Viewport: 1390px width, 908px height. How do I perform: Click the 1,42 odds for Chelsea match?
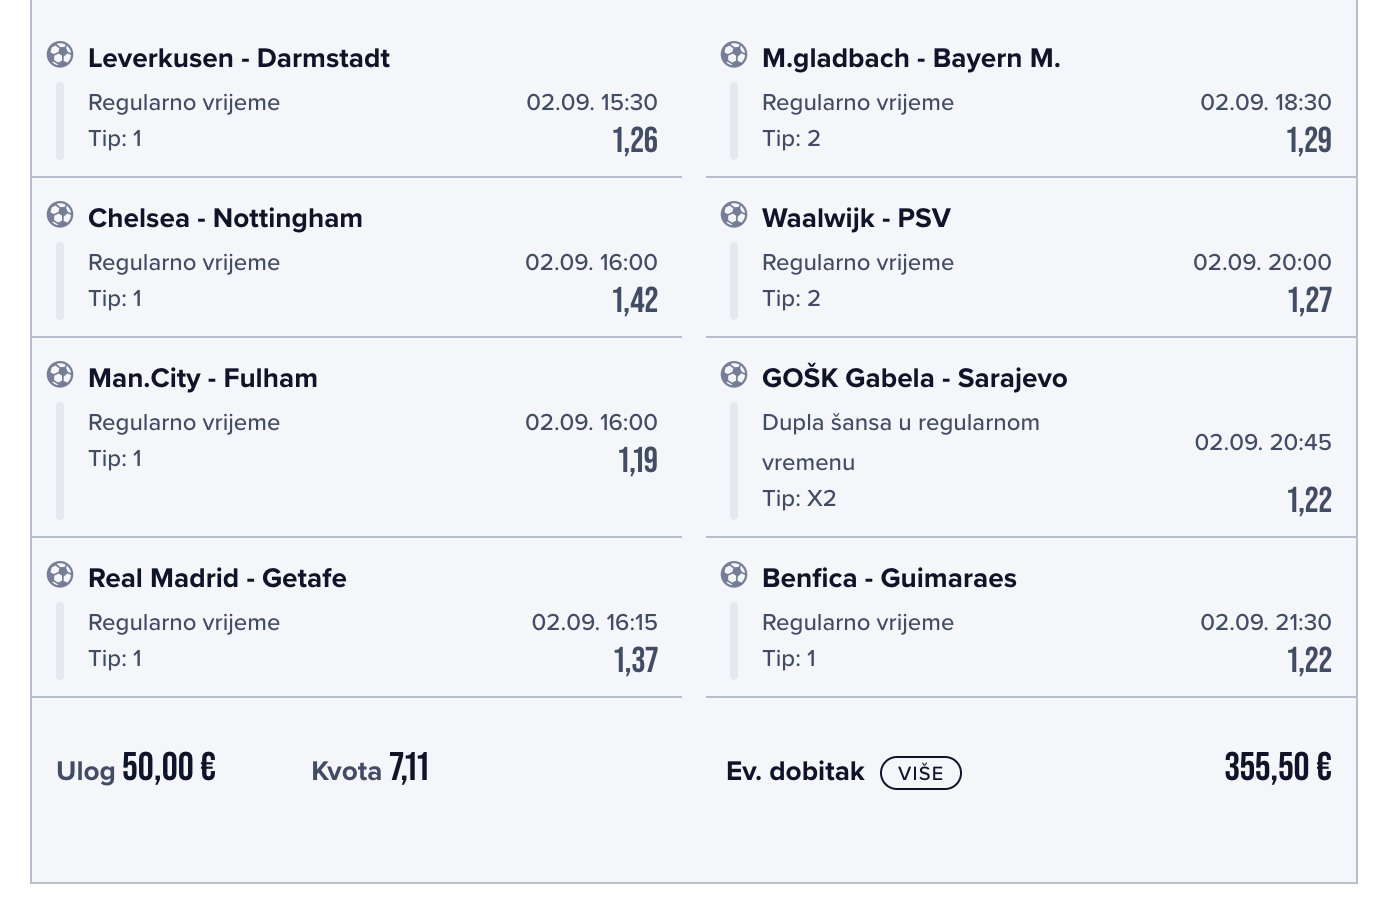635,300
